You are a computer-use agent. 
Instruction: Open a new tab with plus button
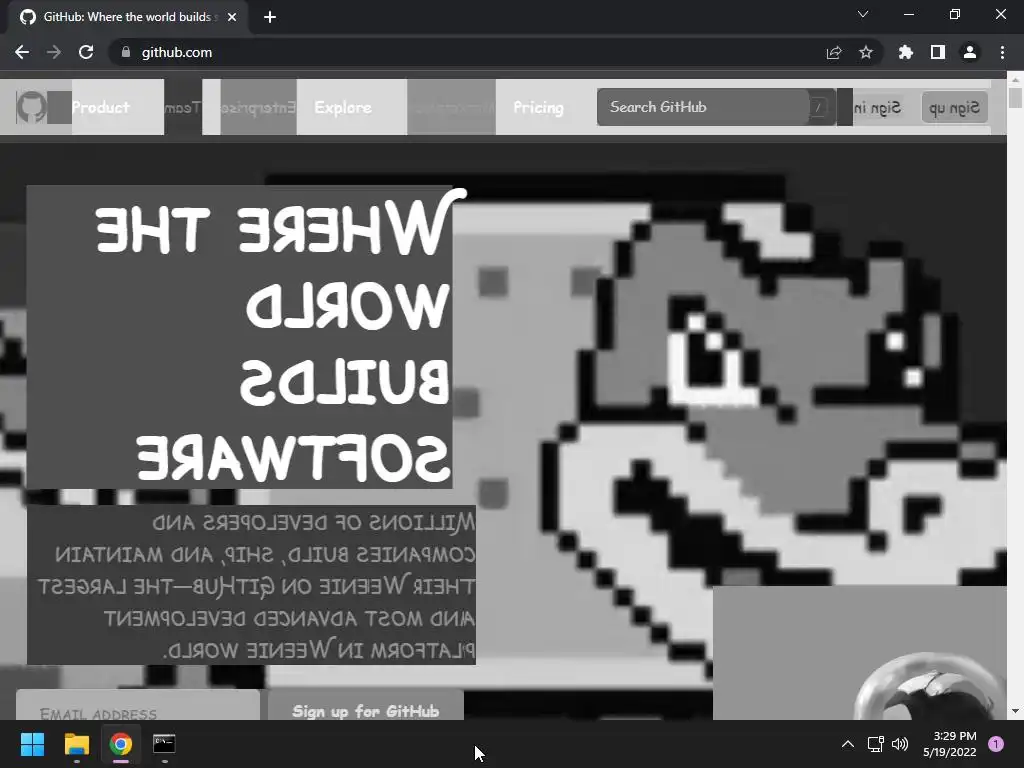point(270,17)
